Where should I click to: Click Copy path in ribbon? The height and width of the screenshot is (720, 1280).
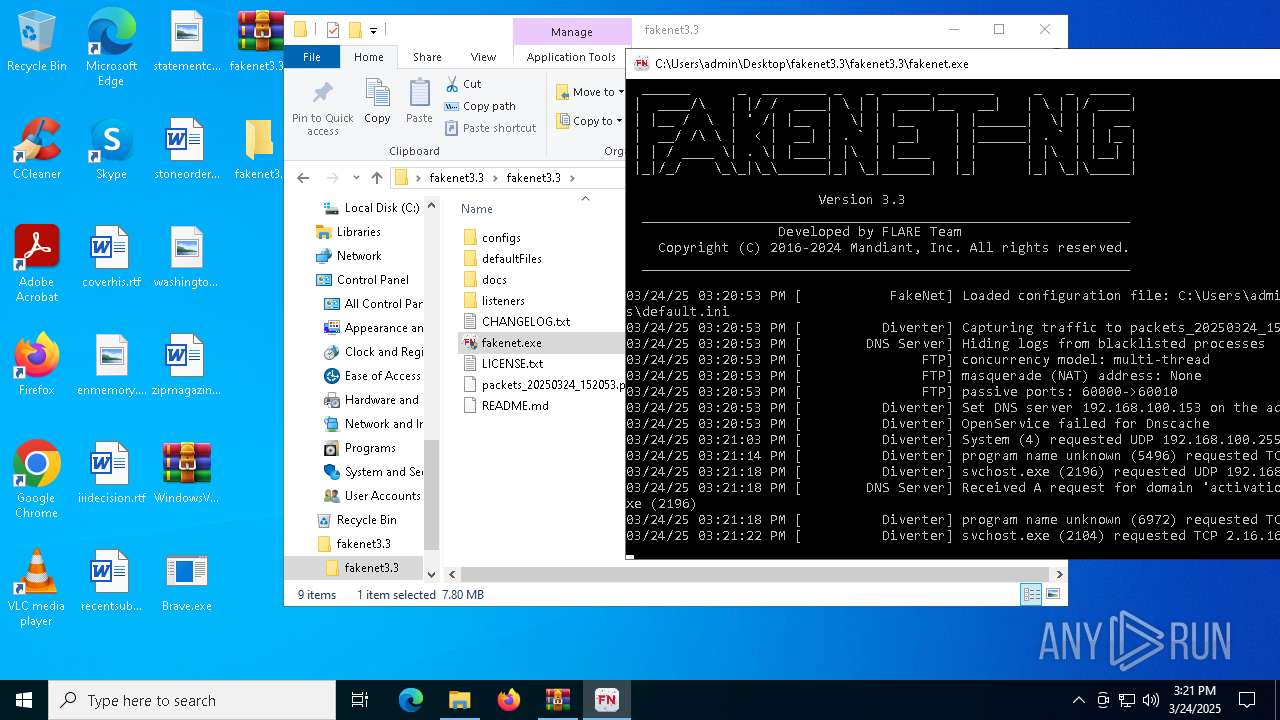point(480,106)
